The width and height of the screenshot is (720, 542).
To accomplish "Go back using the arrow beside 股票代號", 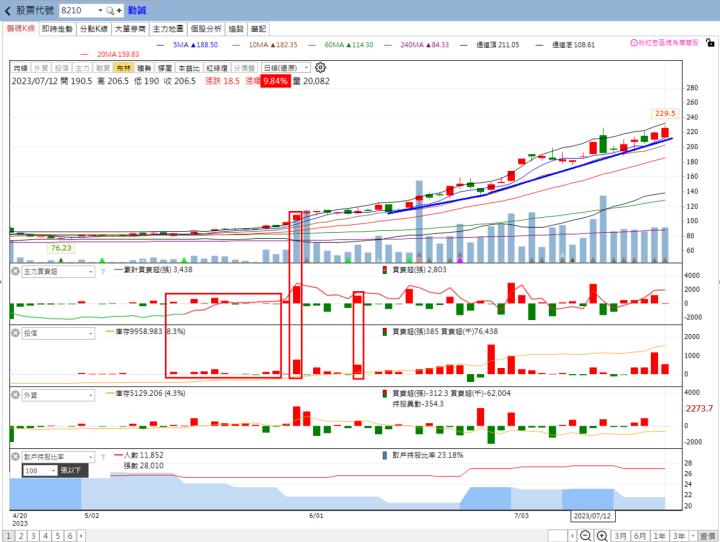I will [7, 10].
